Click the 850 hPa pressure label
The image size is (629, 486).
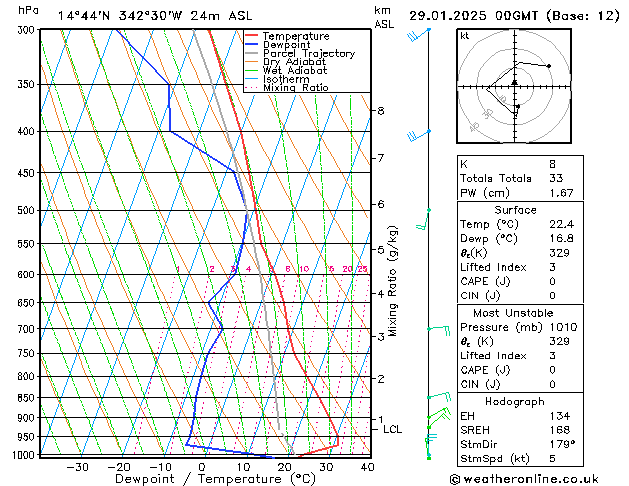pos(27,398)
